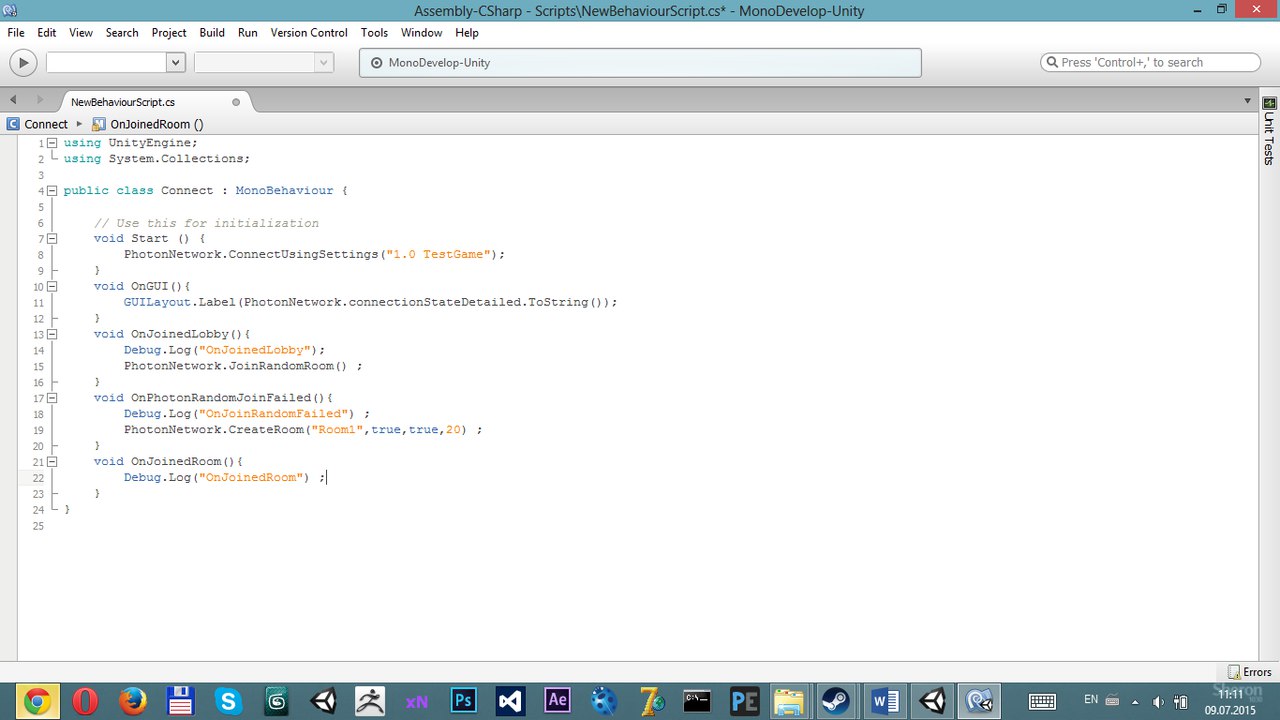The height and width of the screenshot is (720, 1280).
Task: Collapse the OnJoinedRoom fold at line 21
Action: pyautogui.click(x=52, y=462)
